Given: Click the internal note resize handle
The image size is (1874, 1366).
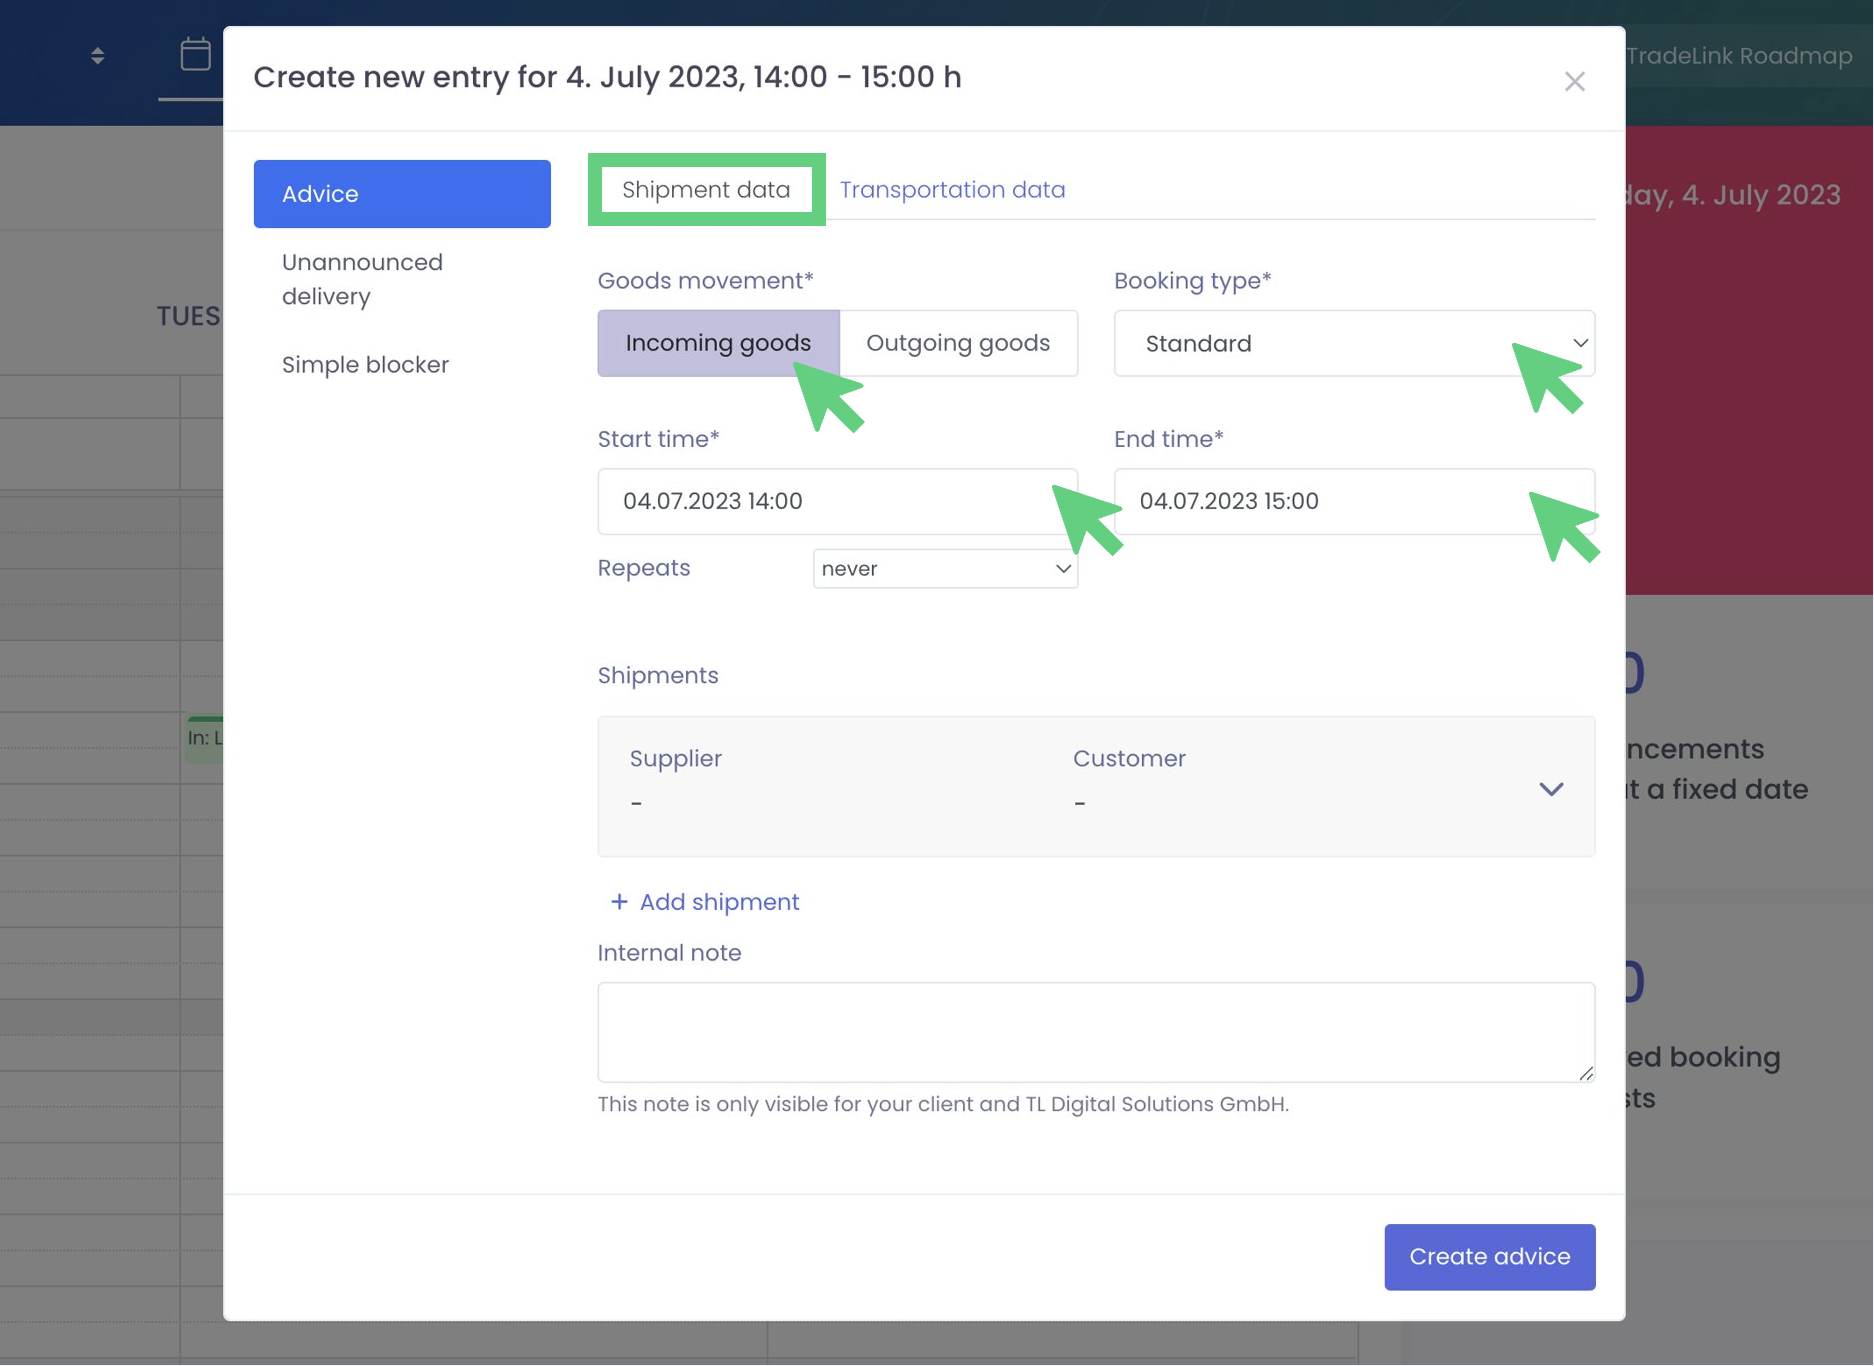Looking at the screenshot, I should 1586,1073.
